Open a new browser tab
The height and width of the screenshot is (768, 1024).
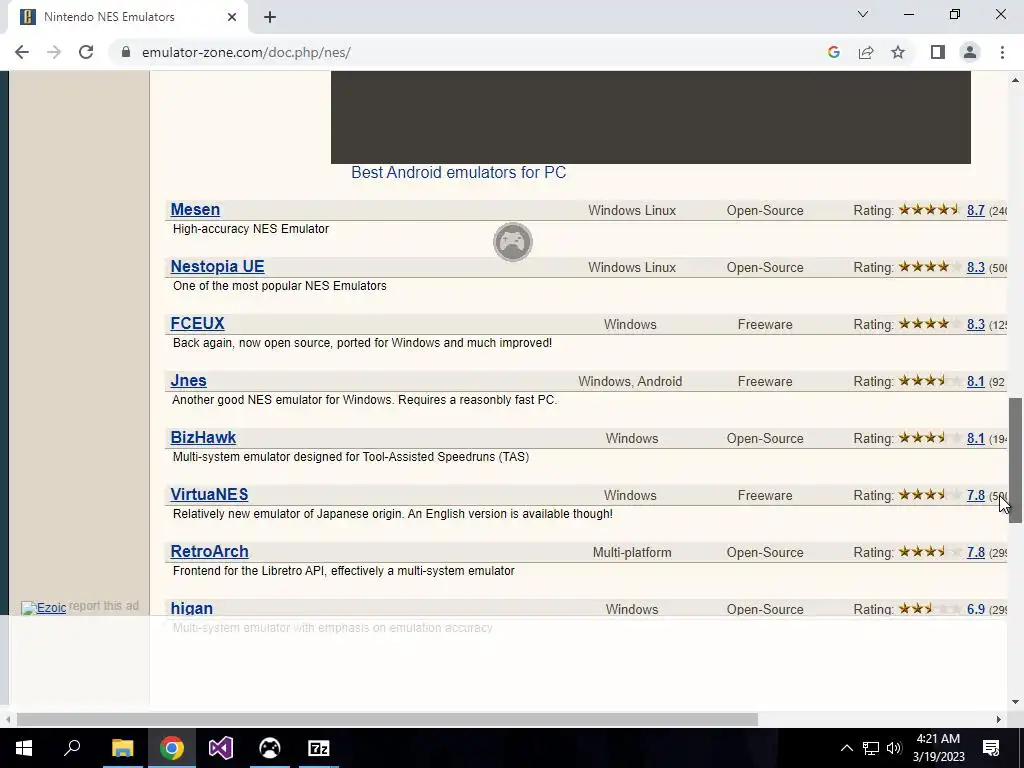tap(270, 17)
